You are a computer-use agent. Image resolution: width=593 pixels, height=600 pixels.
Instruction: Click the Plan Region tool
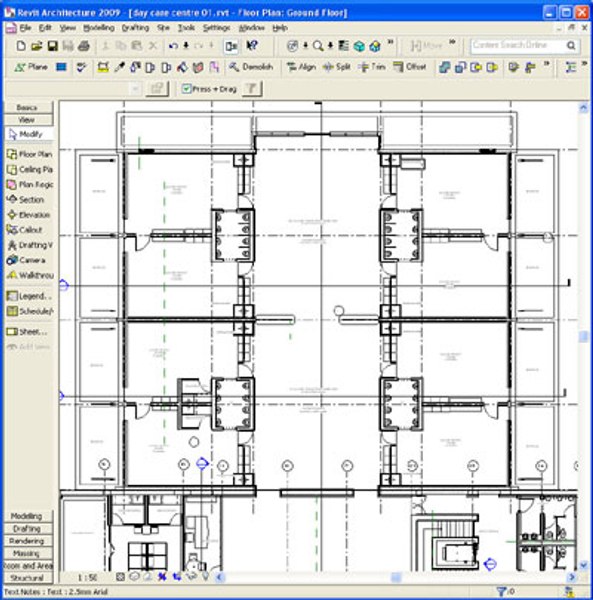30,185
